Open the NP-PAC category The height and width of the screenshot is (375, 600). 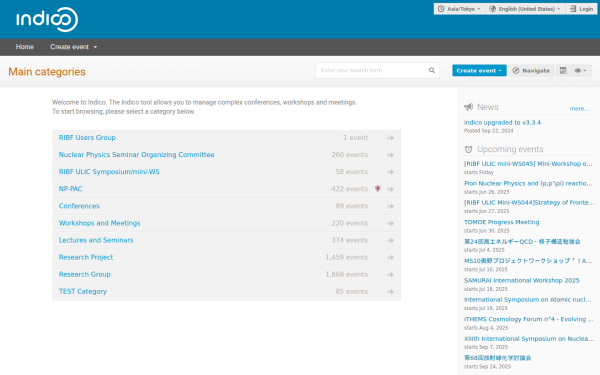click(x=70, y=189)
